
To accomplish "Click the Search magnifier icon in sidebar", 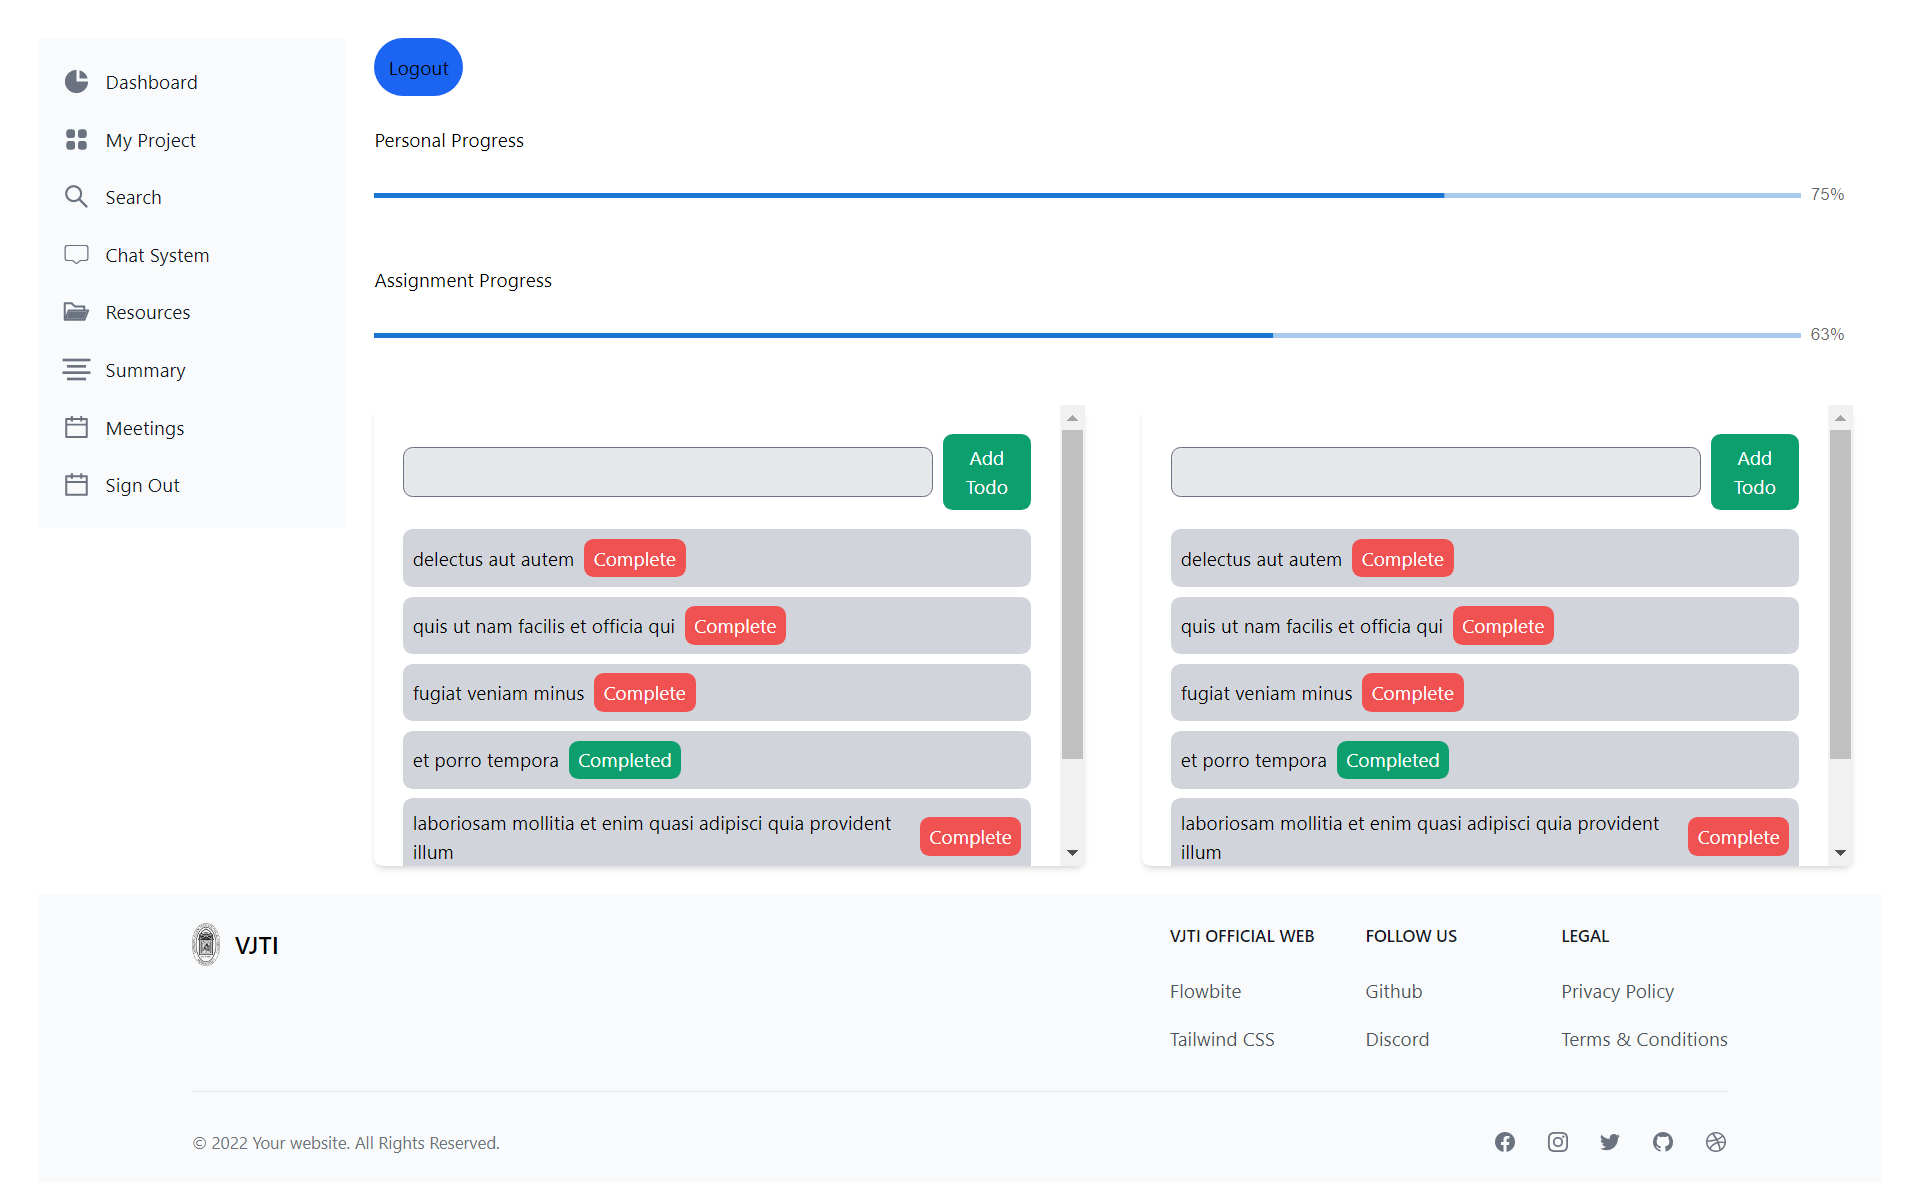I will (x=76, y=197).
